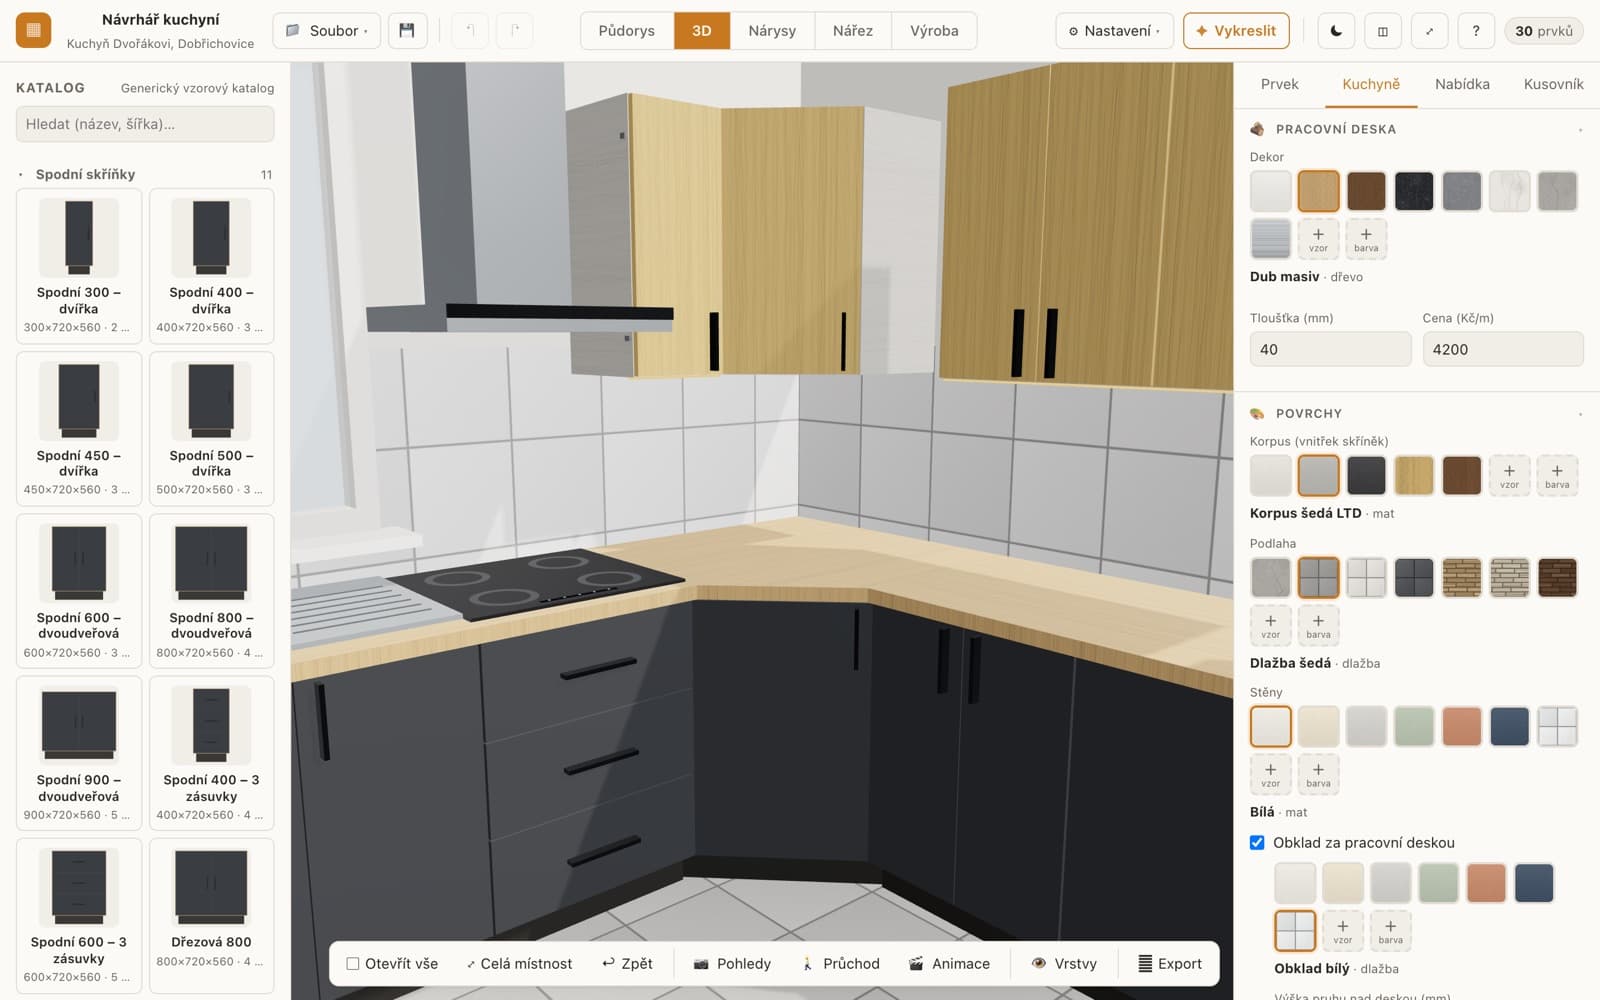Screen dimensions: 1600x1000
Task: Click the Vykreslit render button
Action: click(x=1236, y=31)
